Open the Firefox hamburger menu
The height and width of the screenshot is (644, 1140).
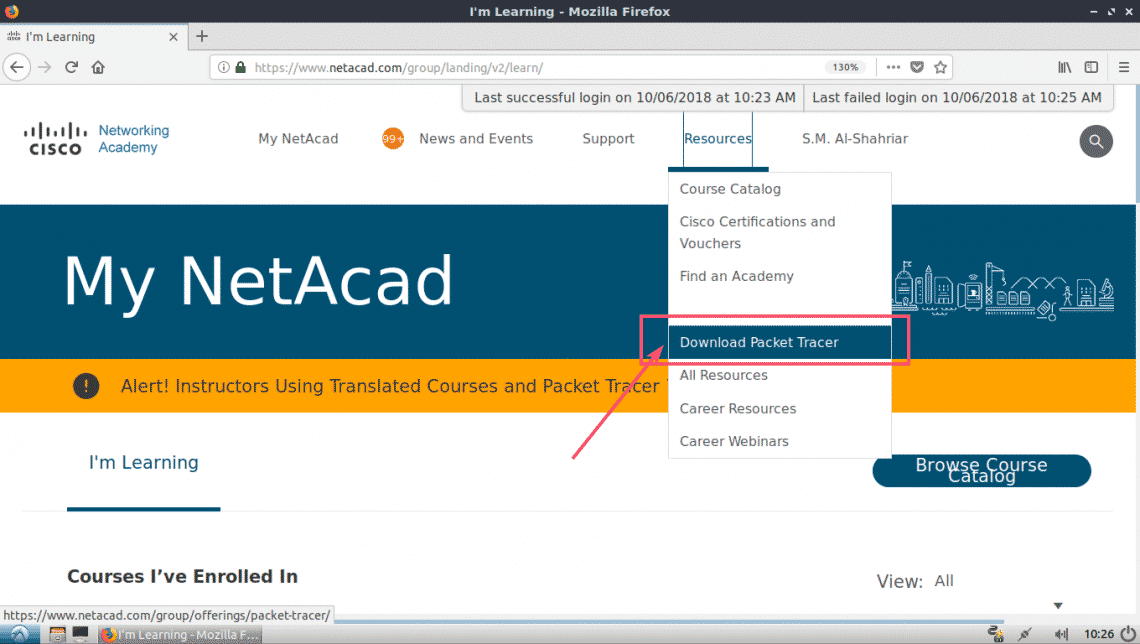coord(1124,68)
